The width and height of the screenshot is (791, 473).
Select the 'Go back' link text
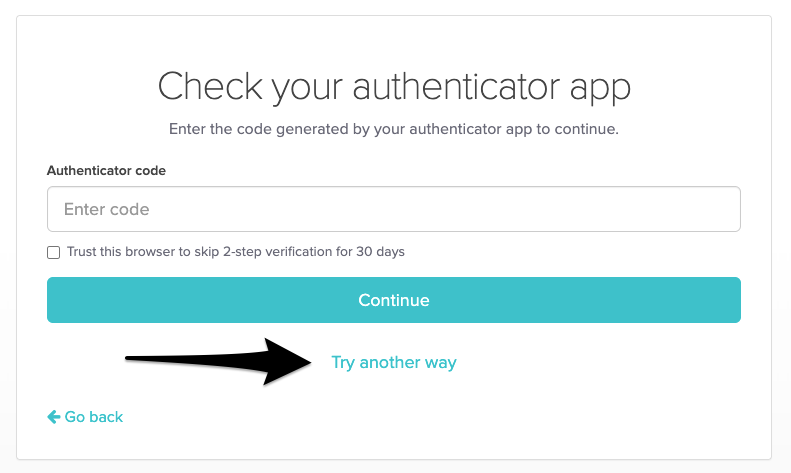coord(94,416)
